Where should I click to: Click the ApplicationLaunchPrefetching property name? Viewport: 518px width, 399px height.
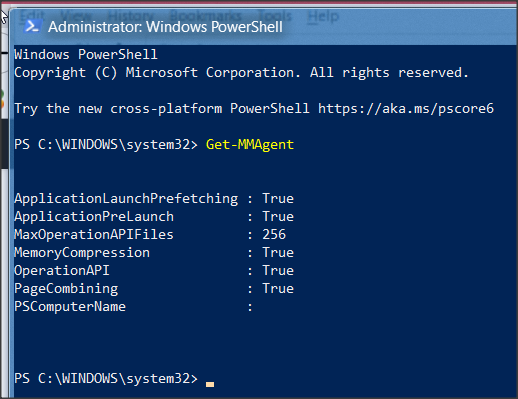(x=126, y=199)
